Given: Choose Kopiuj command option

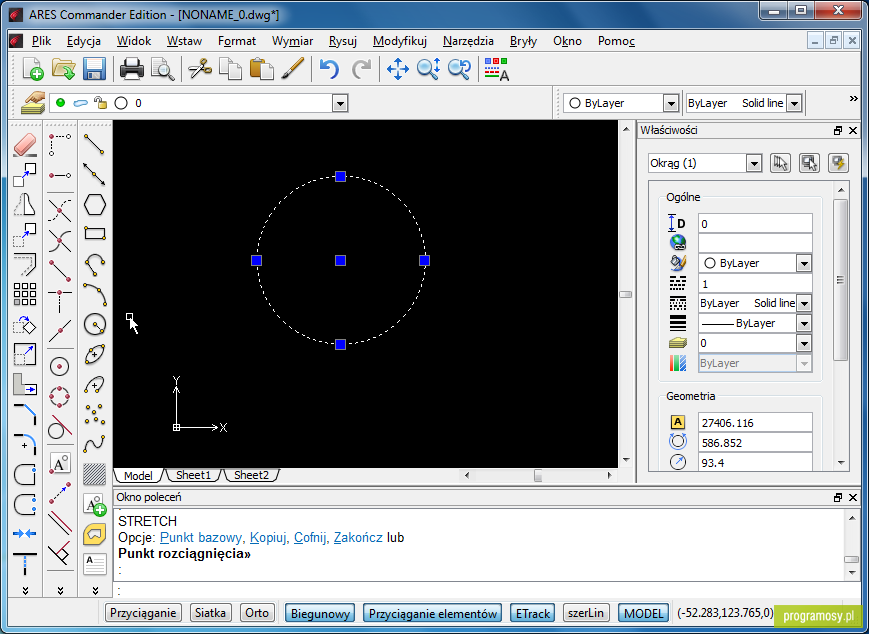Looking at the screenshot, I should pyautogui.click(x=268, y=537).
